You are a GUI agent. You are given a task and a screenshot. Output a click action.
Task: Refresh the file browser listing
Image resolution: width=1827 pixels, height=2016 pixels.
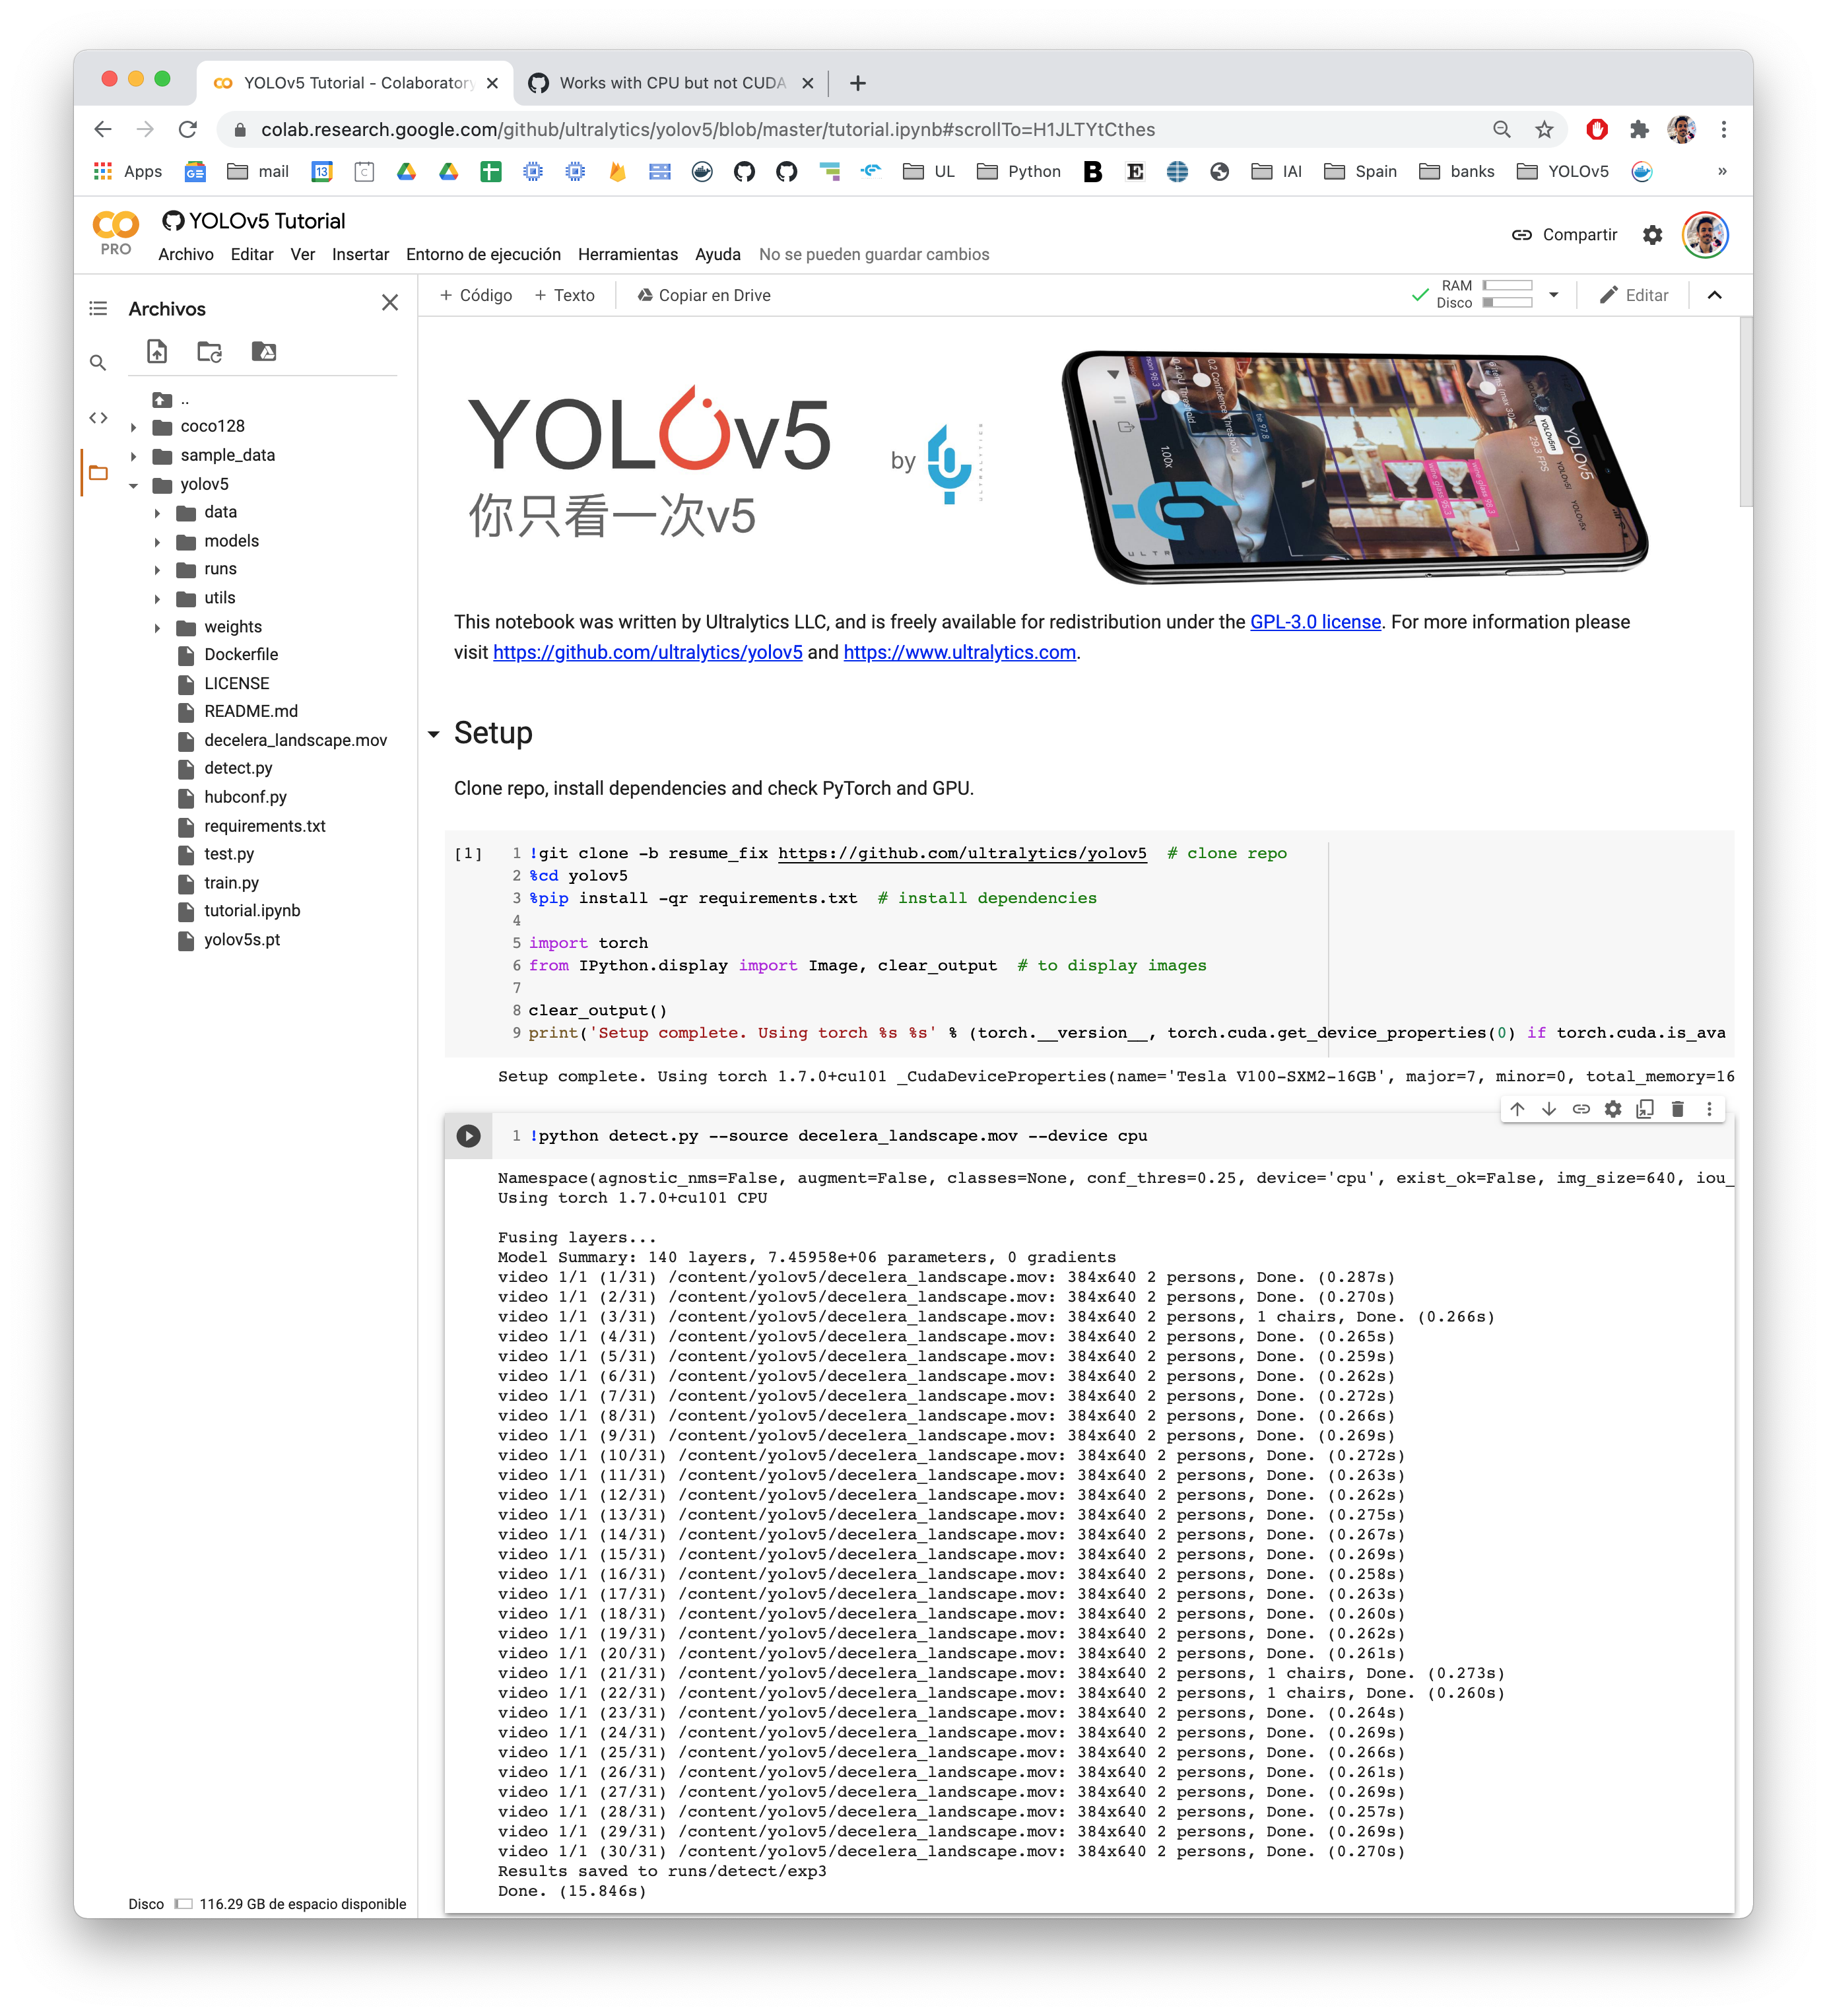tap(210, 351)
